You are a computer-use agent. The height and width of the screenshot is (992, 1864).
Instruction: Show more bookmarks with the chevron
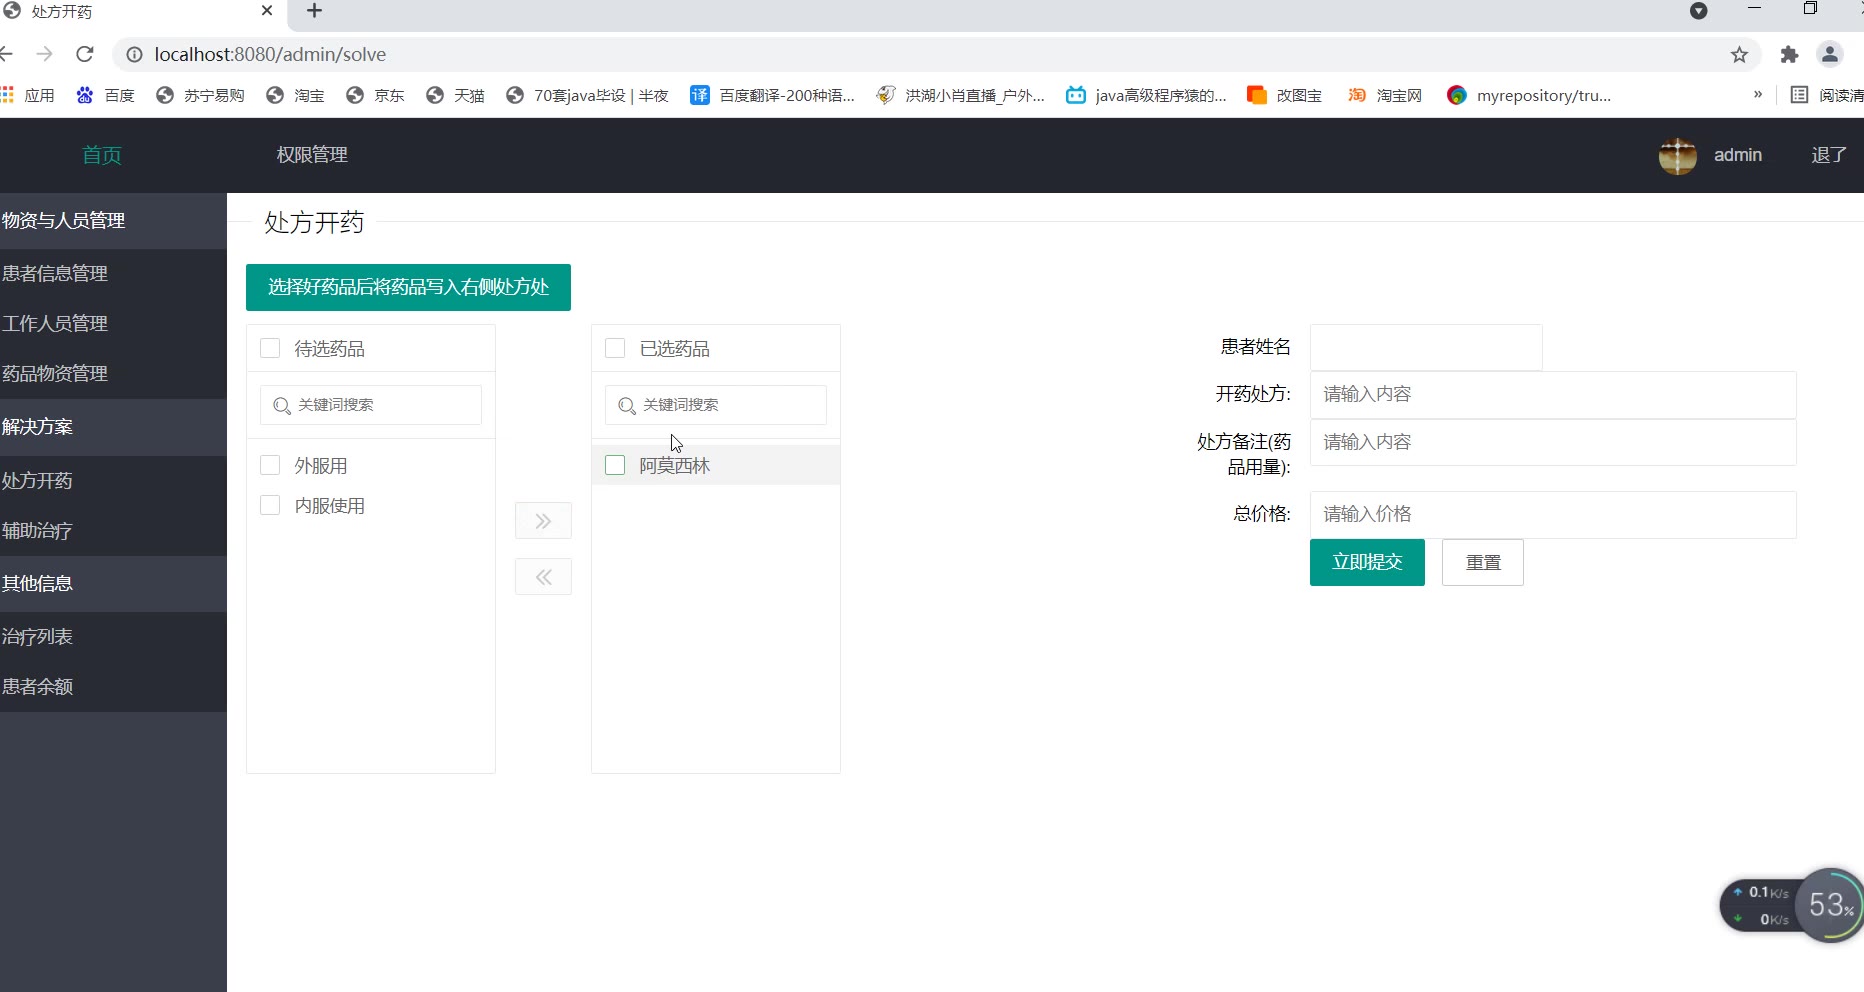point(1758,94)
